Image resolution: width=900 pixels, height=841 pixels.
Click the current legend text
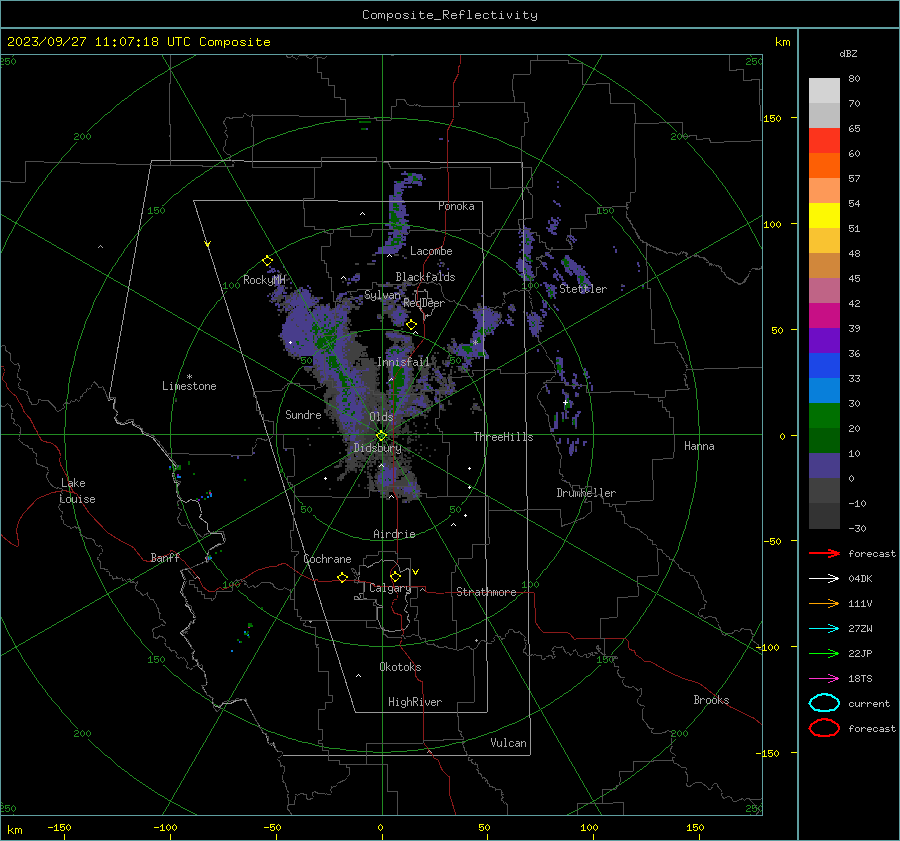click(x=869, y=703)
